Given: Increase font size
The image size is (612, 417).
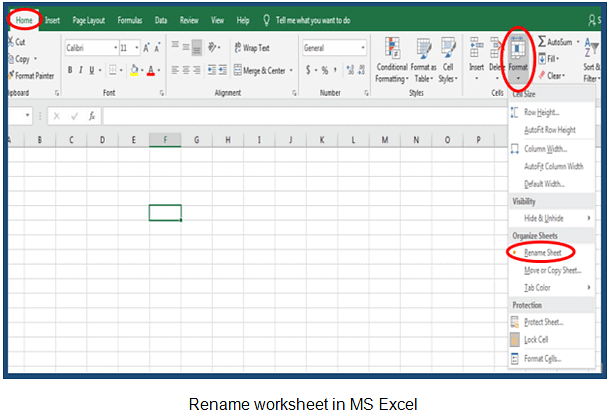Looking at the screenshot, I should 146,48.
